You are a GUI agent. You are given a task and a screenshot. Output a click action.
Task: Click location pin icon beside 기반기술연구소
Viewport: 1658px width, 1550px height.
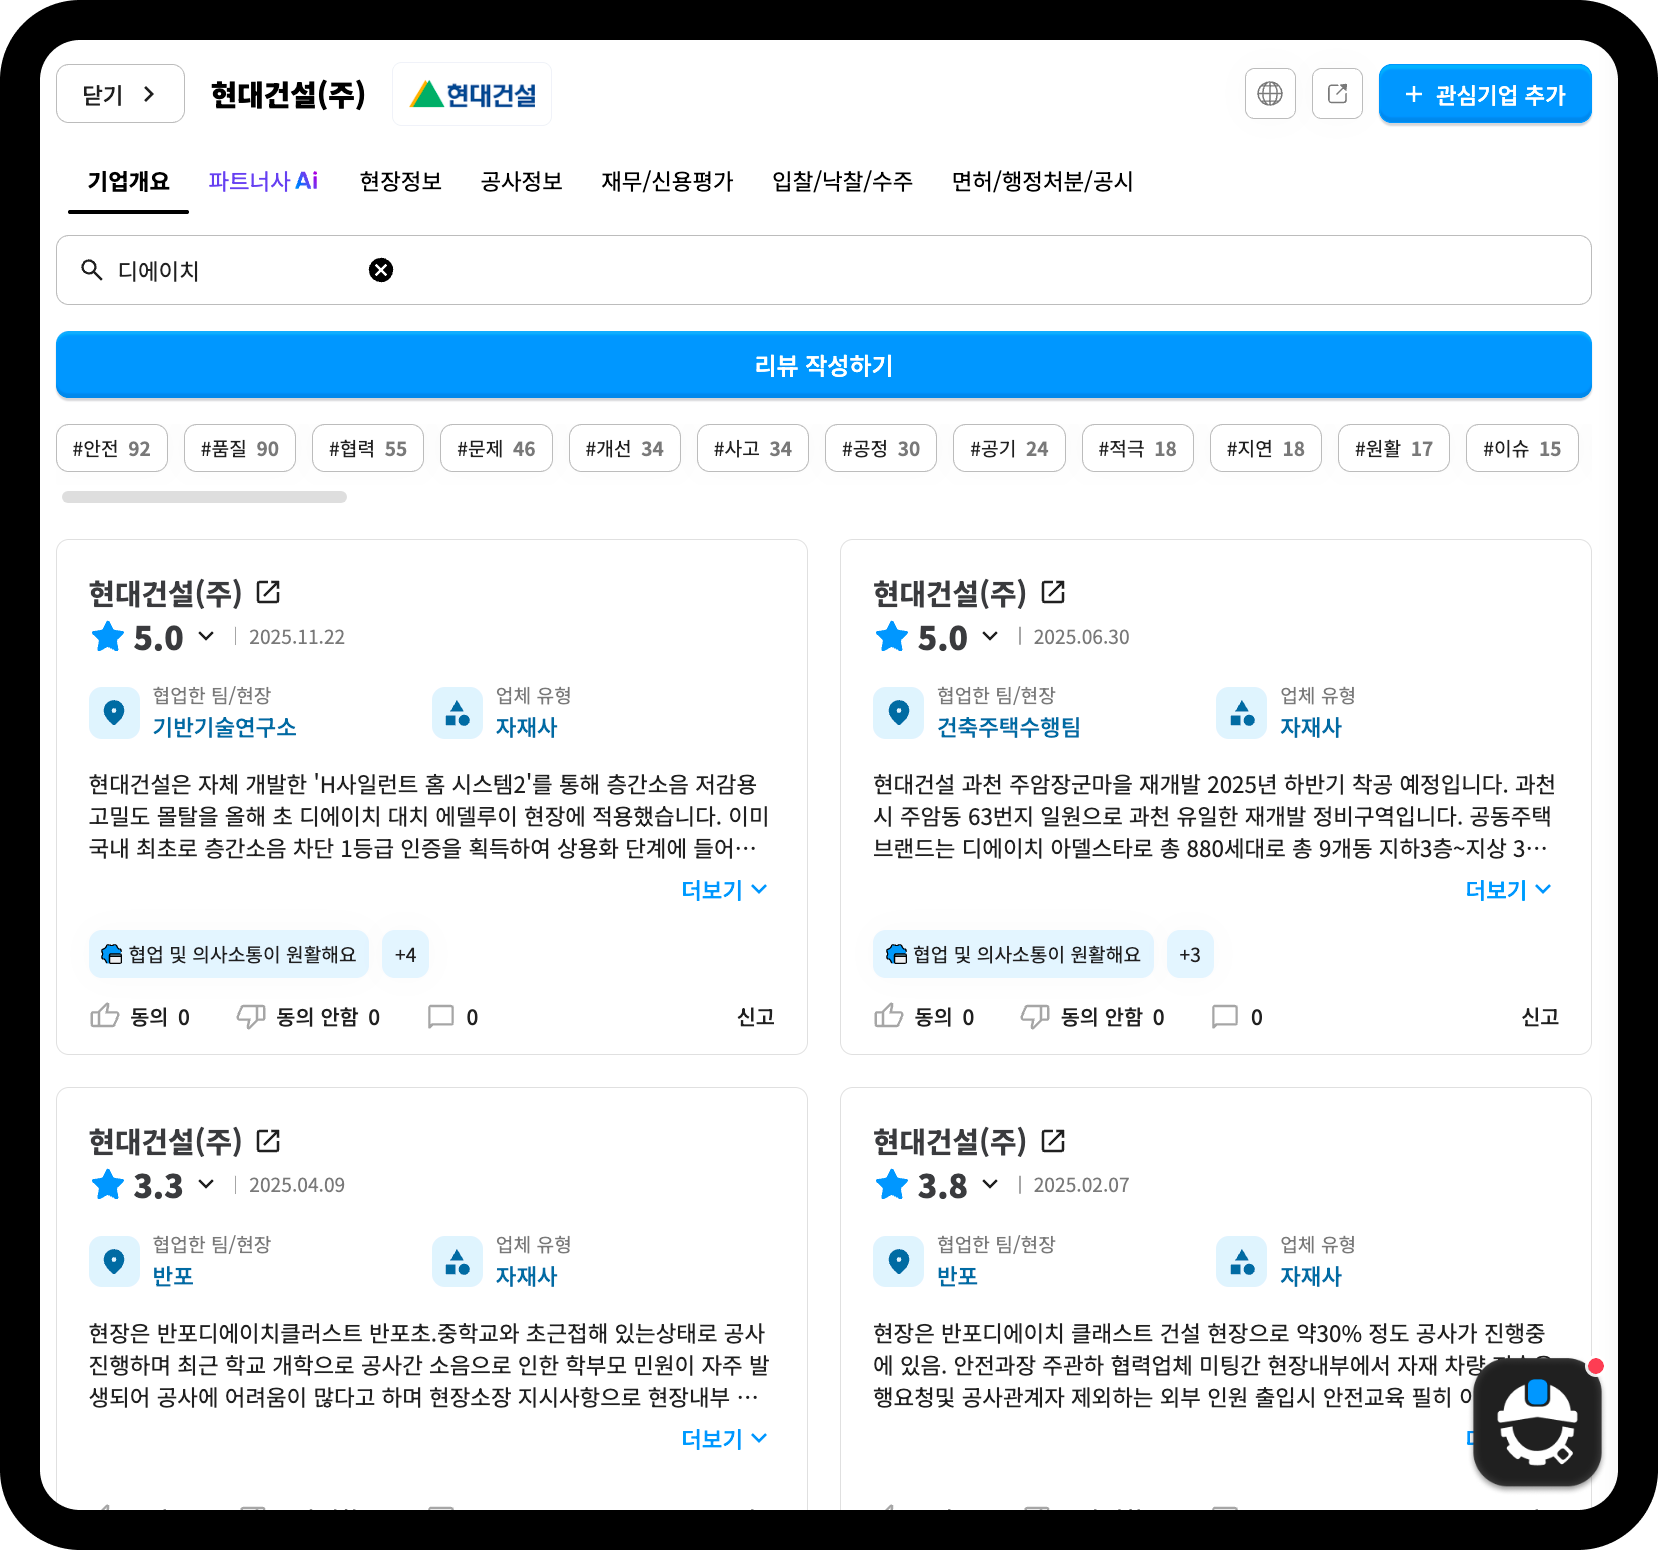tap(114, 713)
